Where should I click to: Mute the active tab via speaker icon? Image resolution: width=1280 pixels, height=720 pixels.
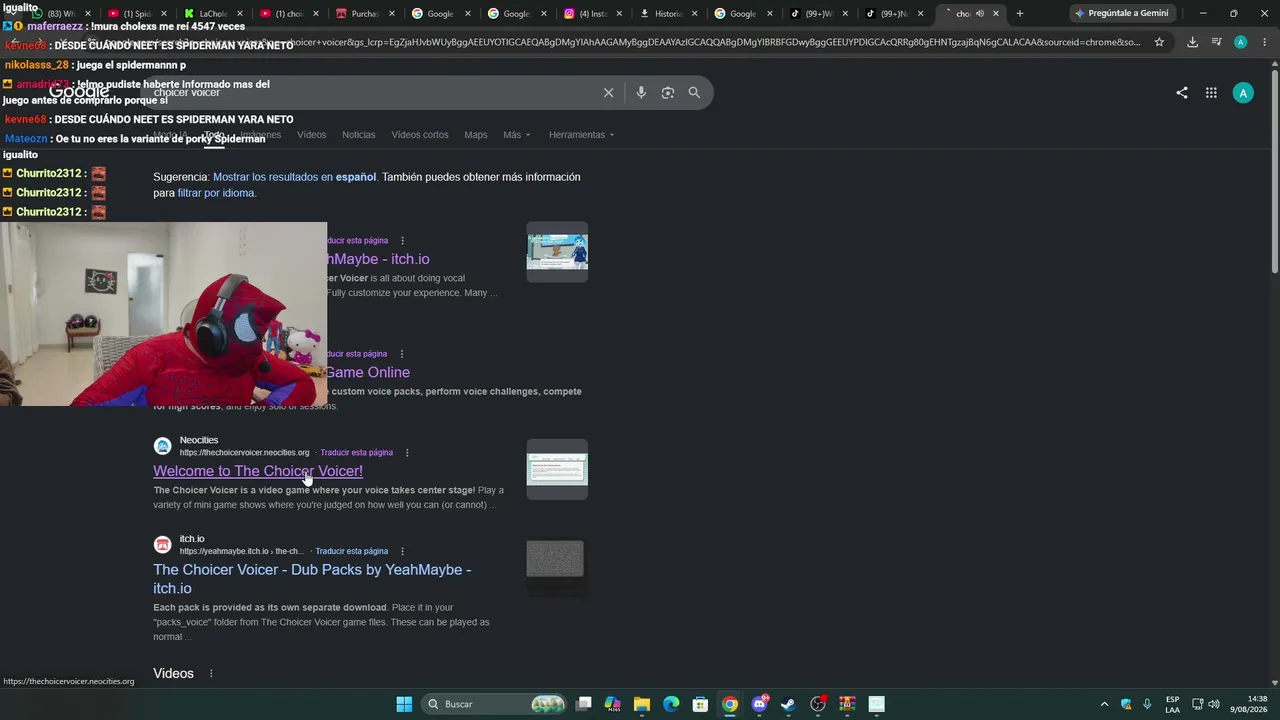click(980, 14)
